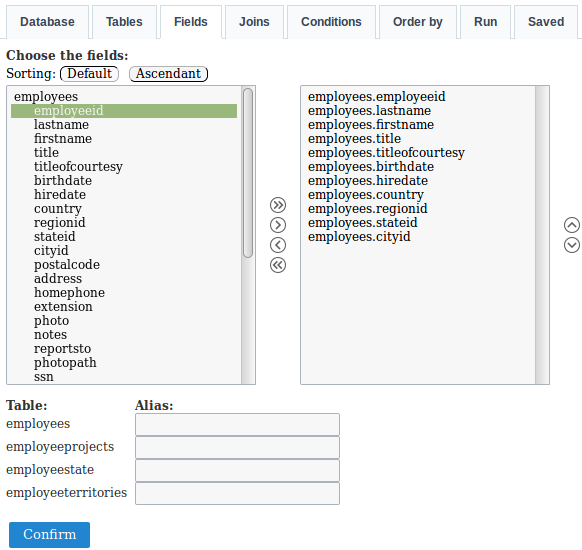This screenshot has height=550, width=582.
Task: Select employees.stateid in chosen fields
Action: point(419,223)
